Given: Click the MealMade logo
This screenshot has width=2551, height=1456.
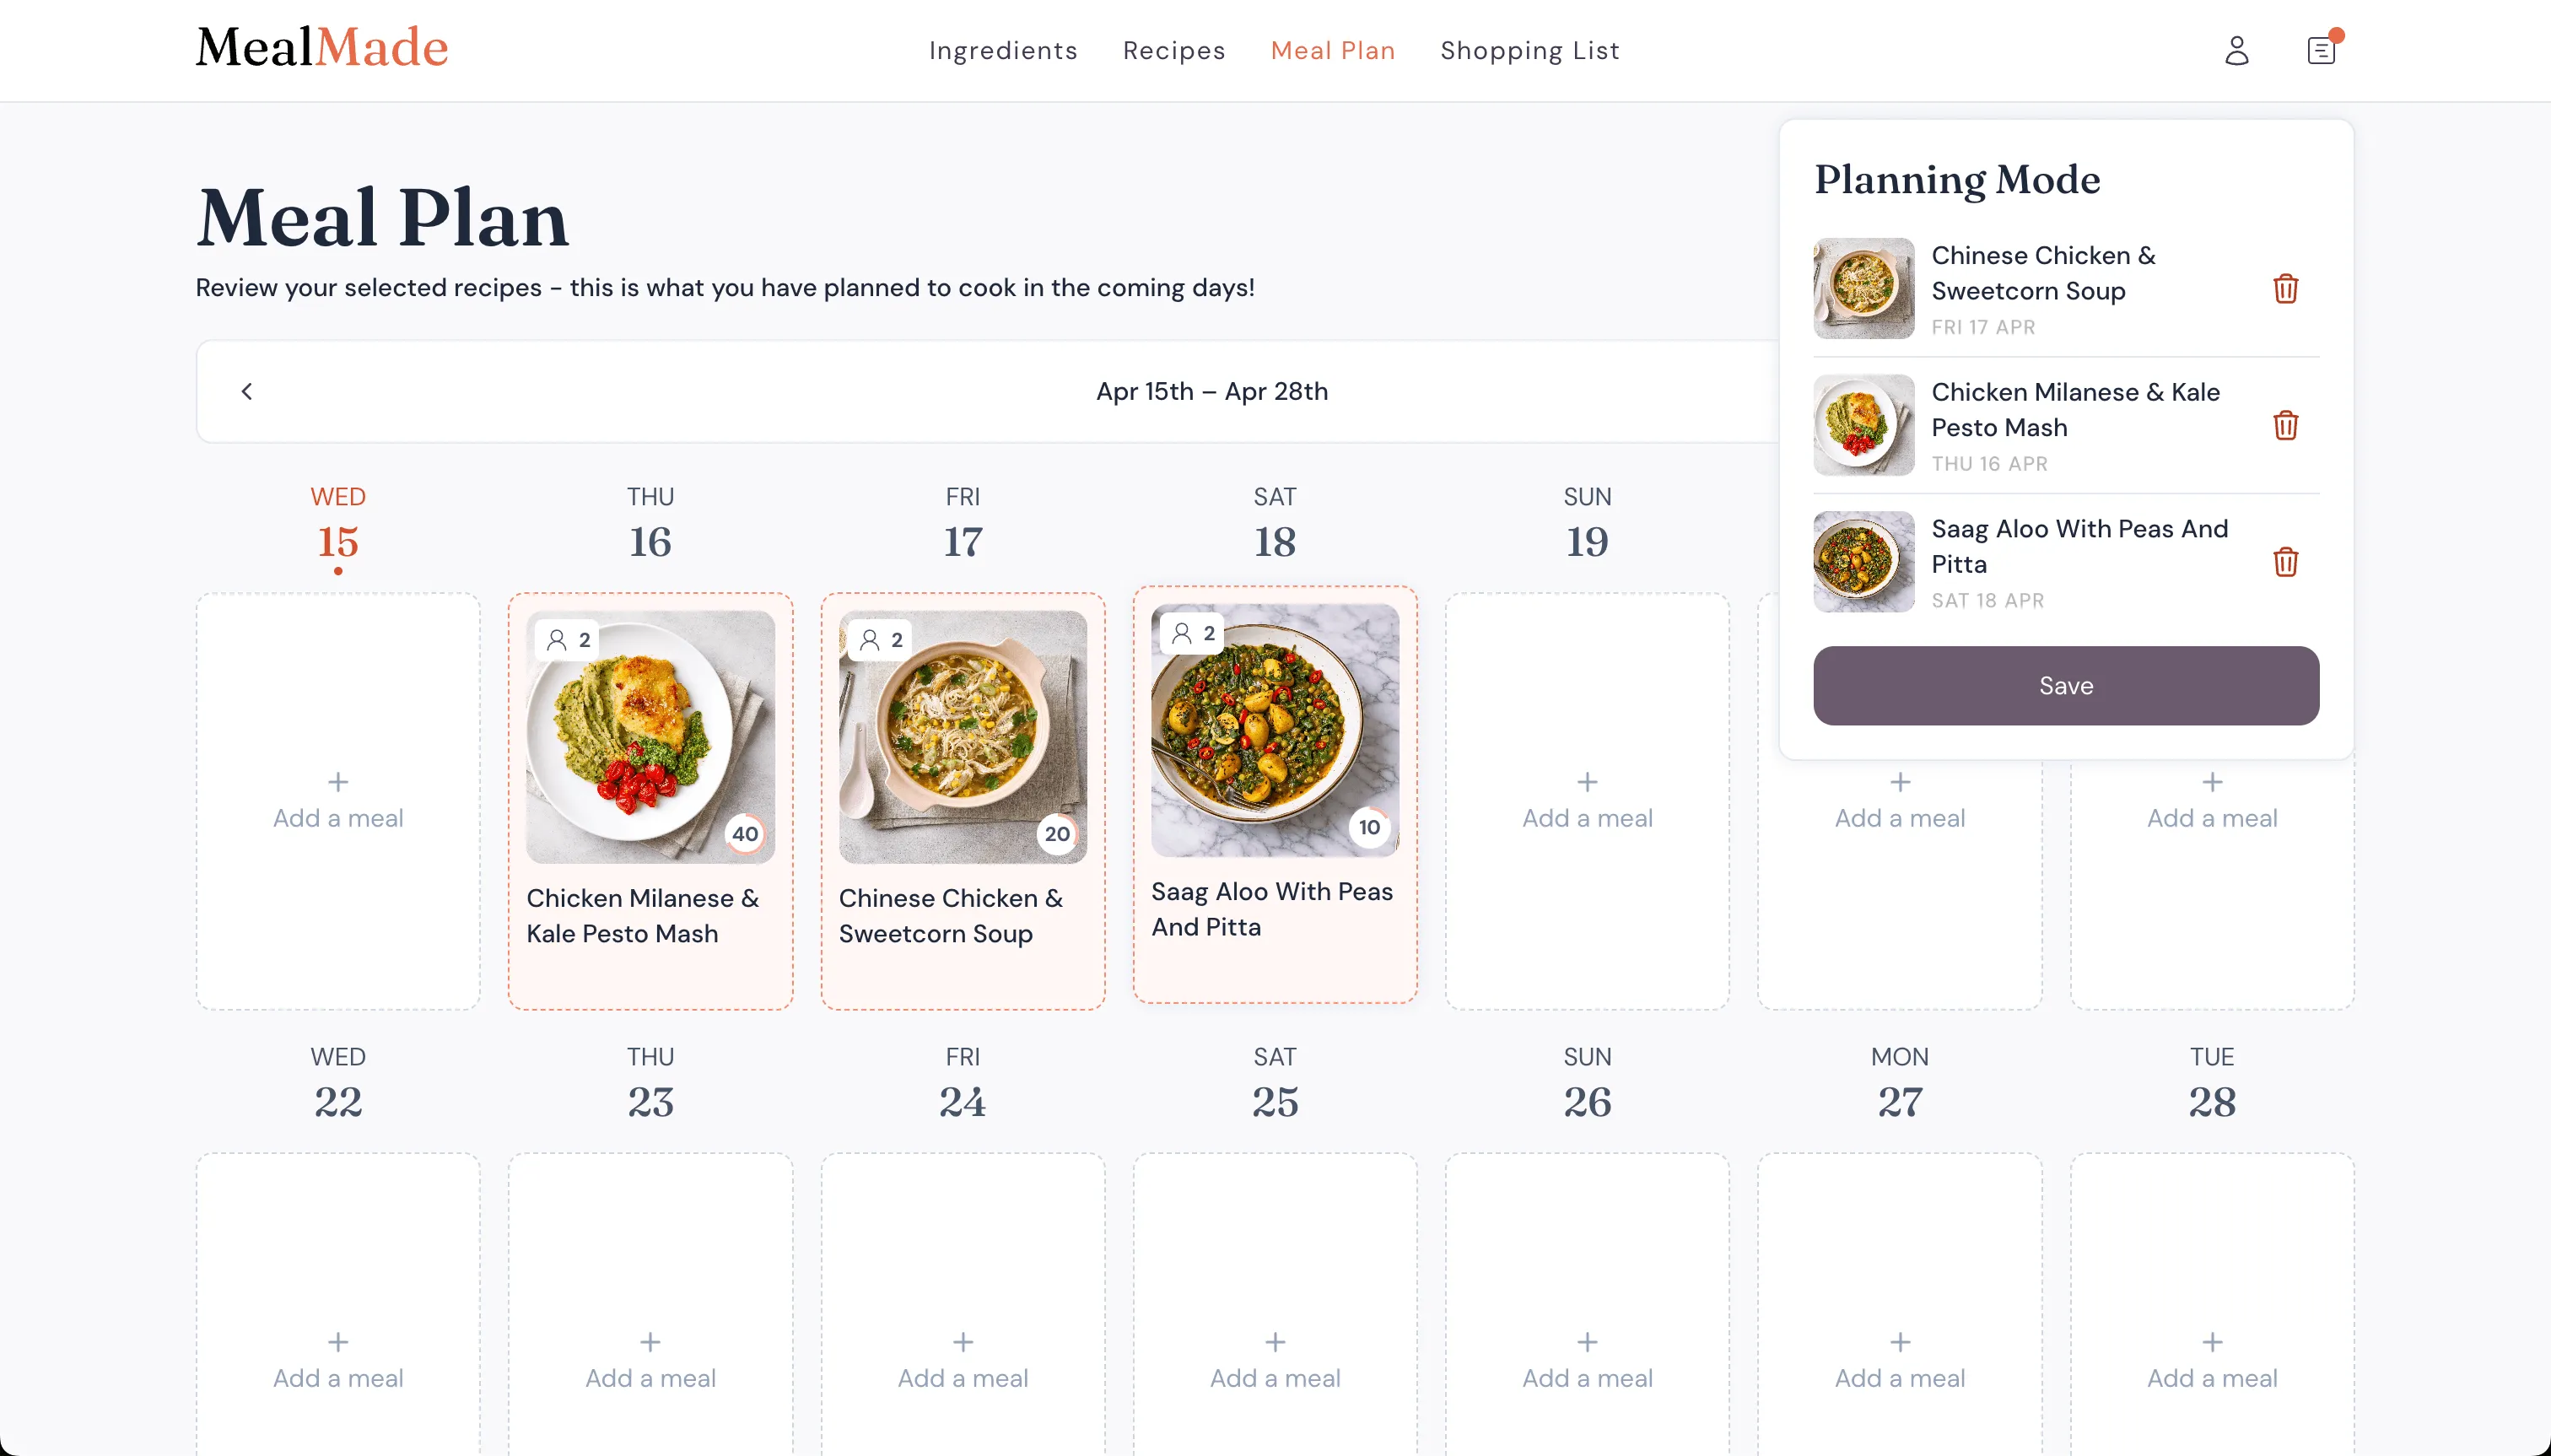Looking at the screenshot, I should coord(322,45).
